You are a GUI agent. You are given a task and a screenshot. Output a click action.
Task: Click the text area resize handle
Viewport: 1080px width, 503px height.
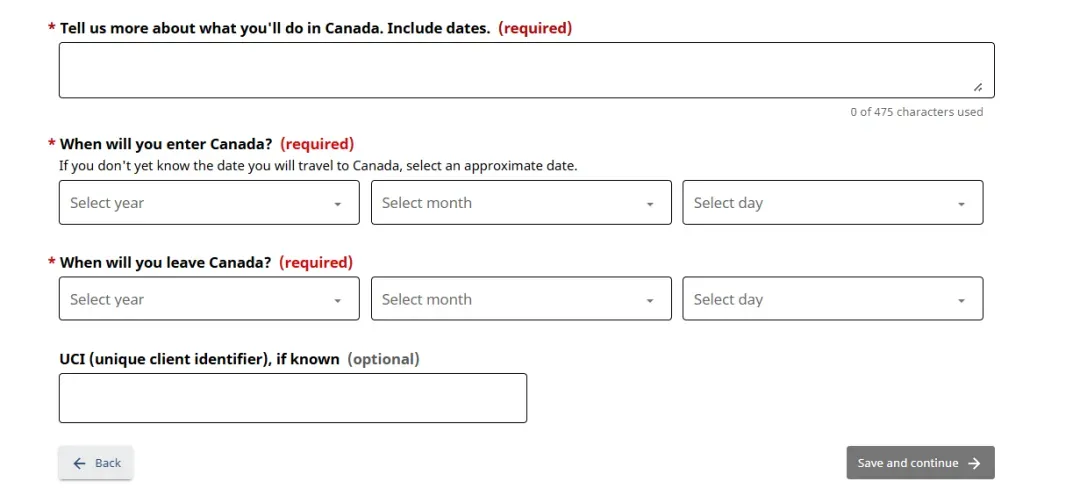pos(977,87)
